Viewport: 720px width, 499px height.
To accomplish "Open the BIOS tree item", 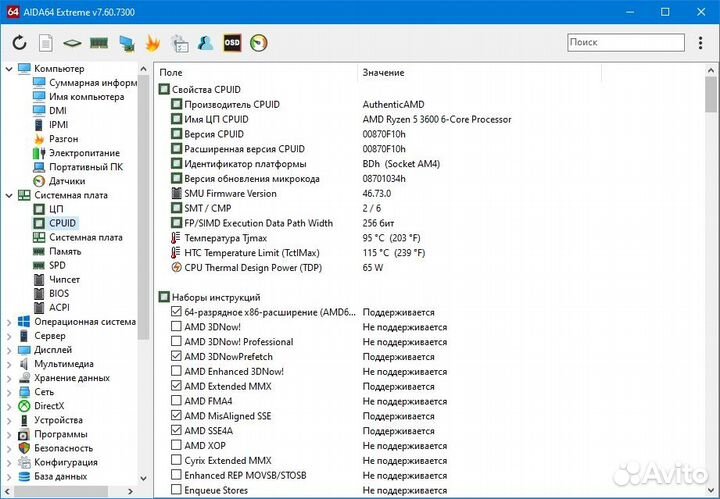I will click(x=51, y=294).
